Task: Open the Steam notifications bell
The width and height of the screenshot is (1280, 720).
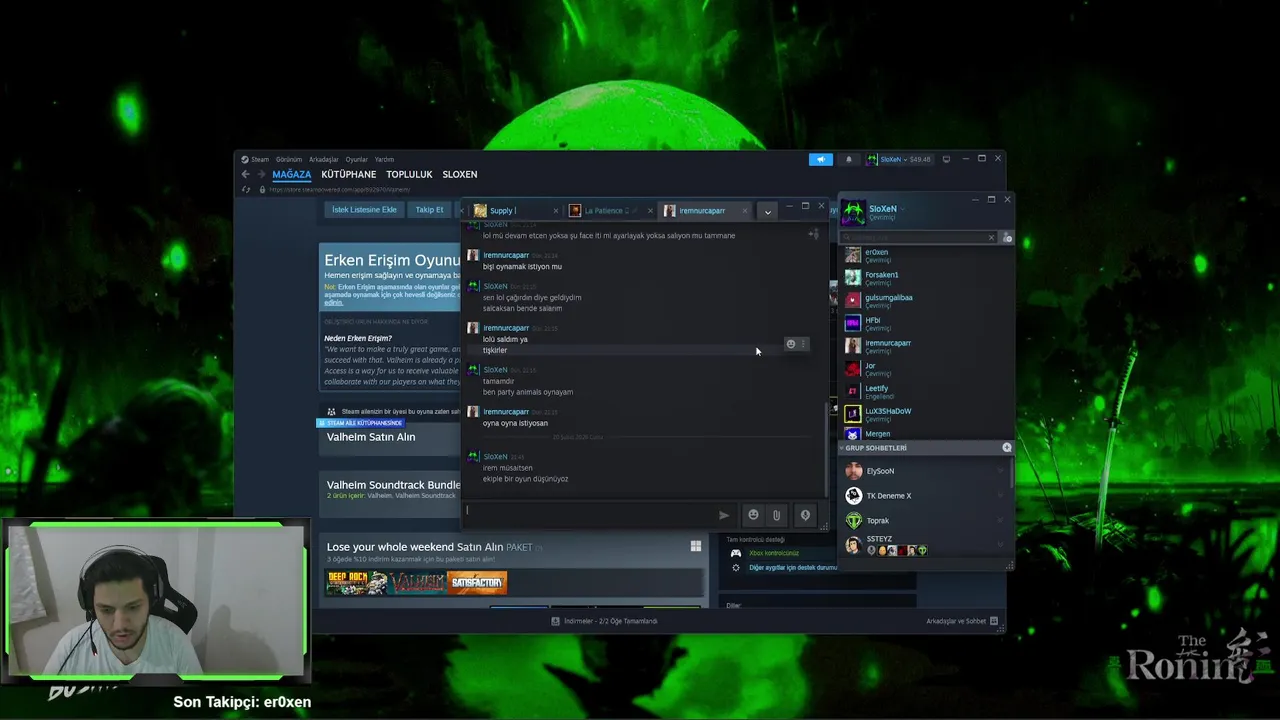Action: coord(849,159)
